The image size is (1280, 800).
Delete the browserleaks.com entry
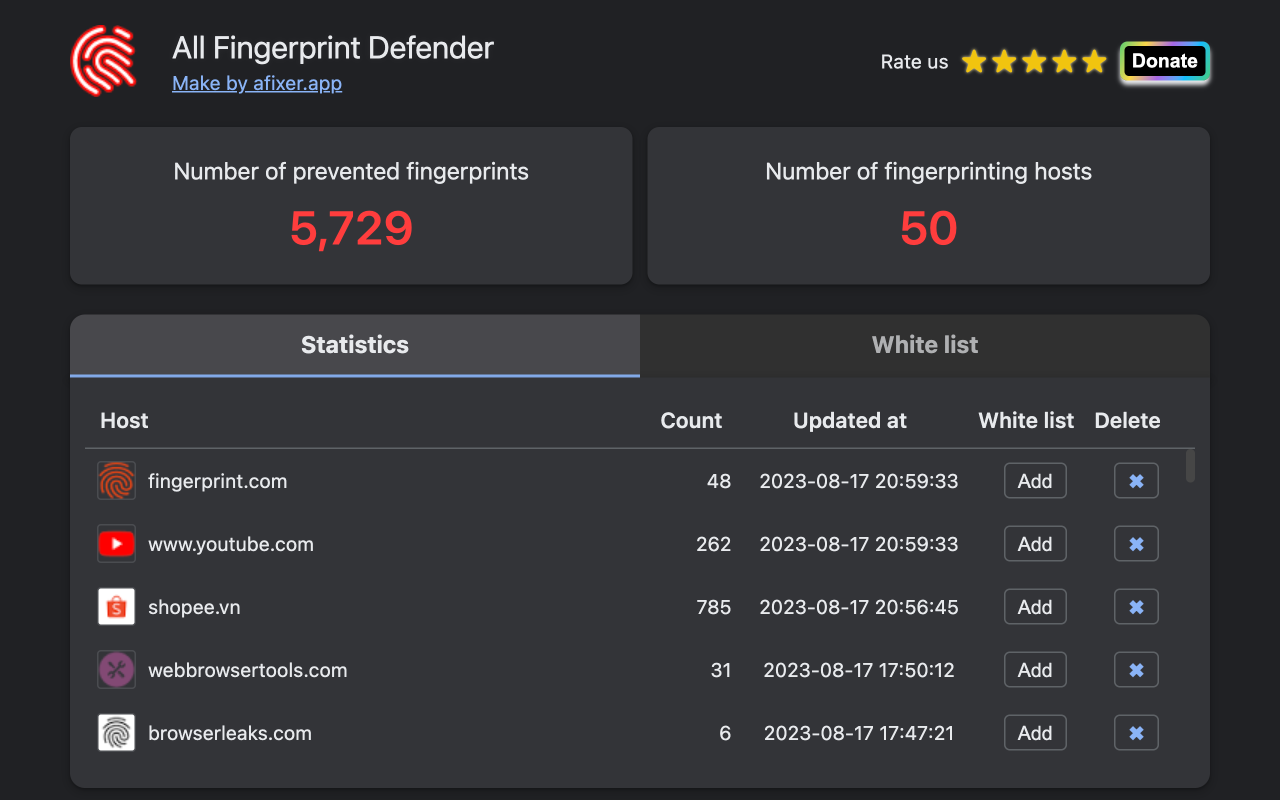(1136, 732)
